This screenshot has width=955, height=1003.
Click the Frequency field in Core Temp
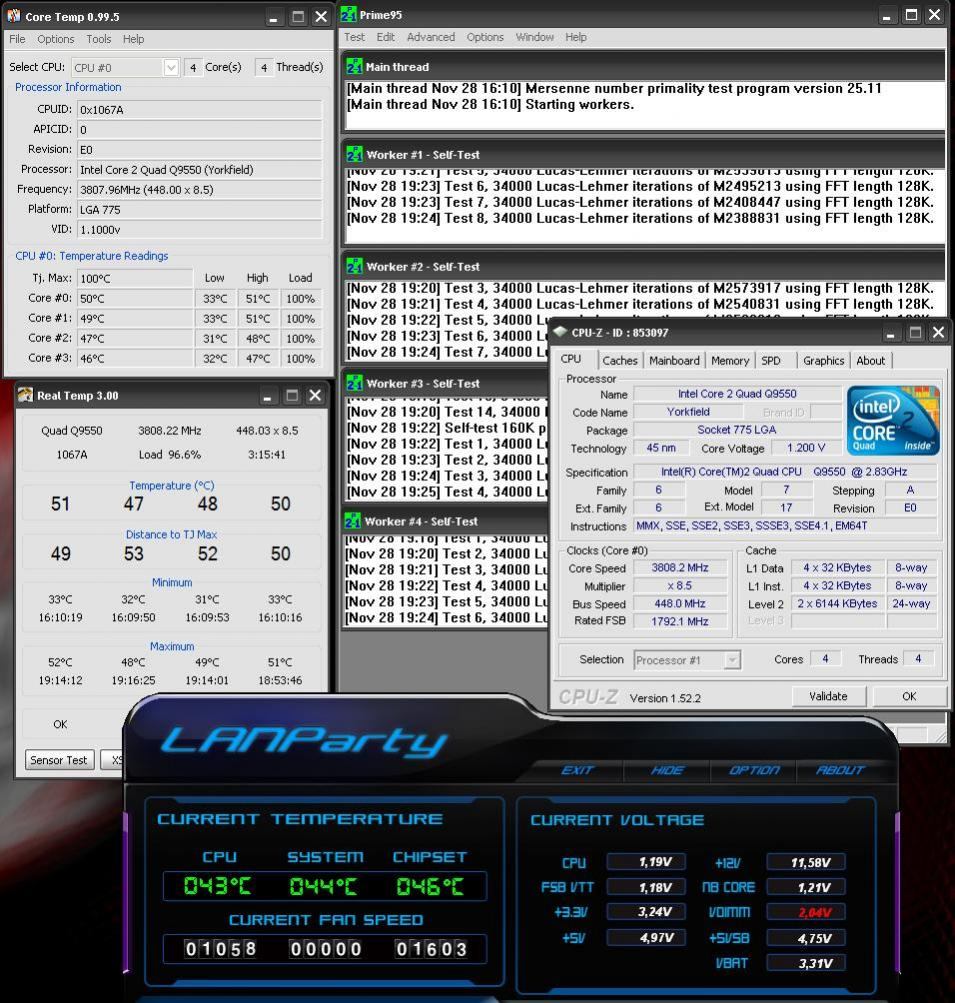click(x=199, y=189)
